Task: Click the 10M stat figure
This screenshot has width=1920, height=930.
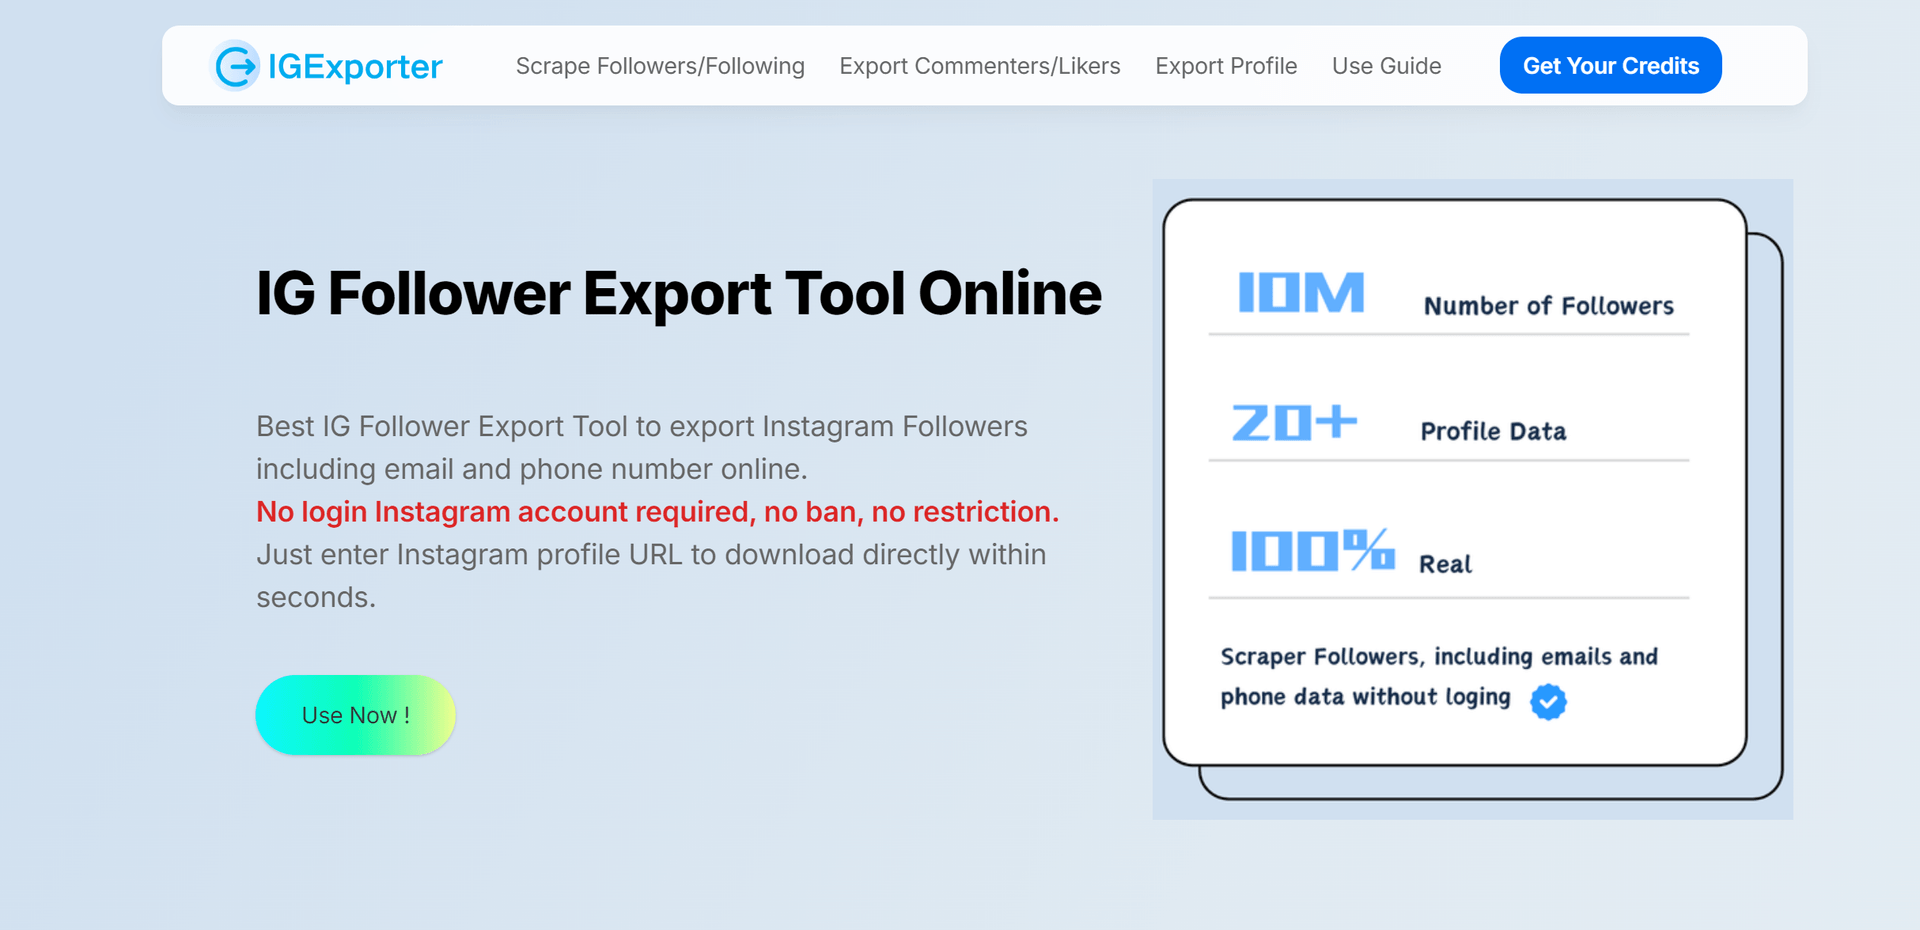Action: (x=1301, y=293)
